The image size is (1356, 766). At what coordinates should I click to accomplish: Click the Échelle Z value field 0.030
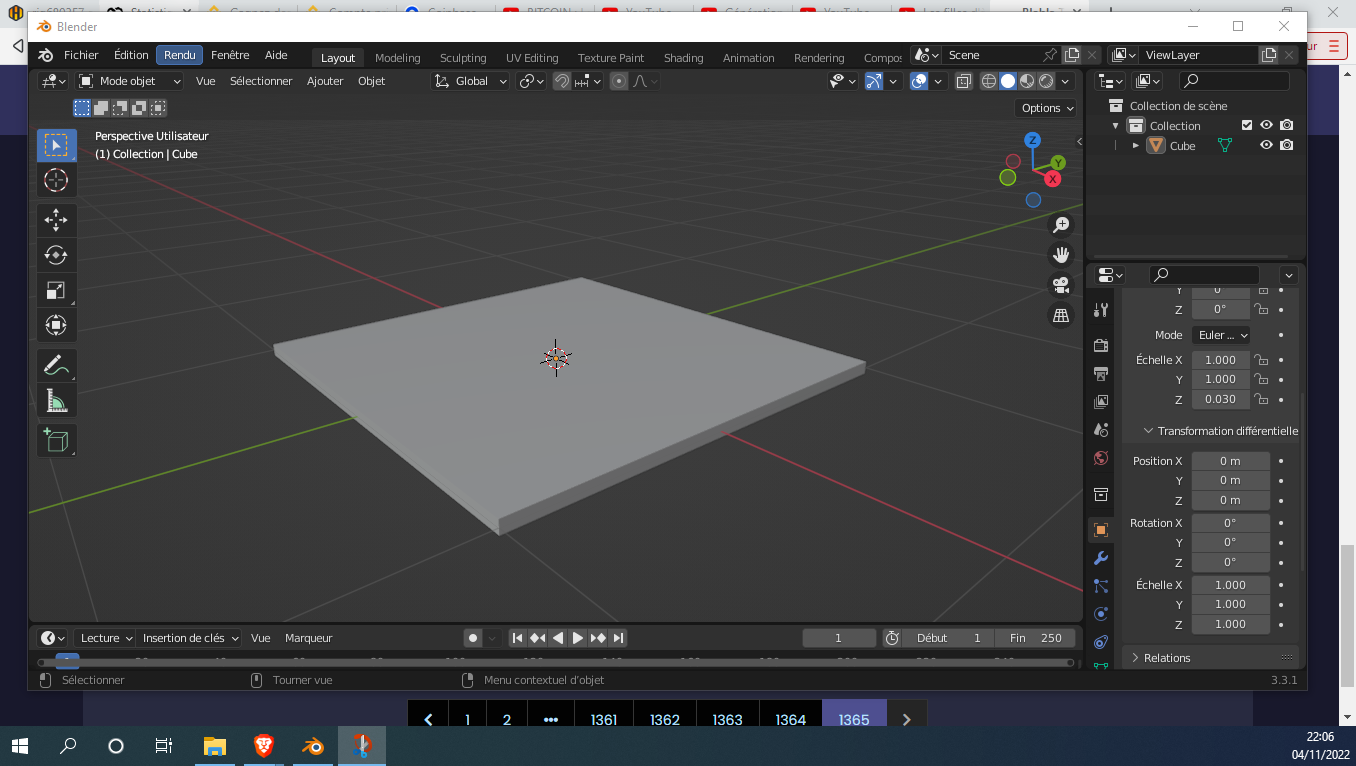1220,399
